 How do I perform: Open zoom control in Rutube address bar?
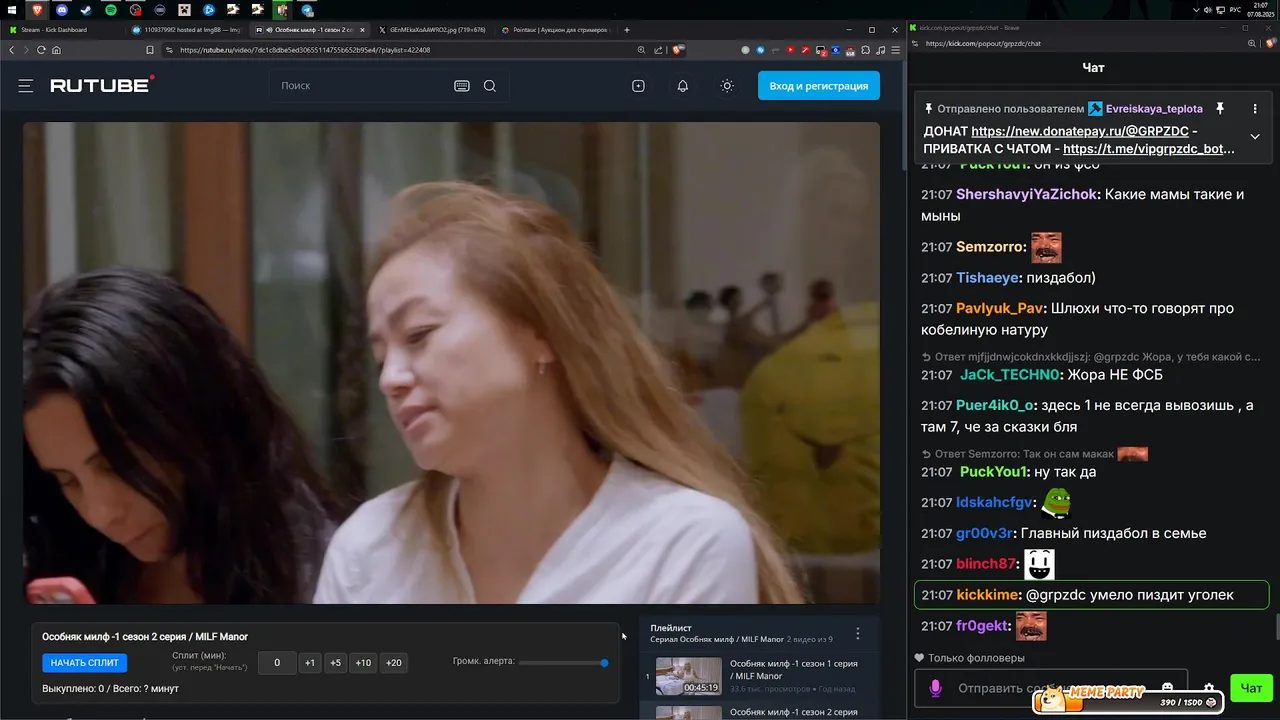tap(642, 50)
